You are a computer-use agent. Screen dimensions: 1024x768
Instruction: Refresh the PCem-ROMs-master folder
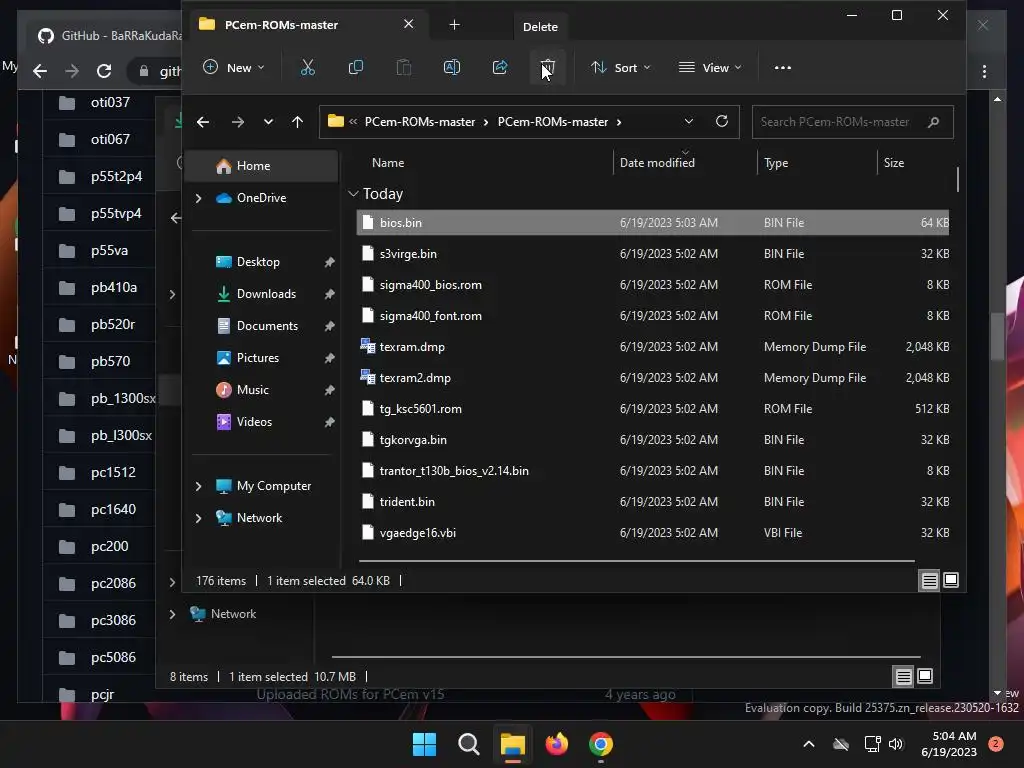pyautogui.click(x=722, y=121)
